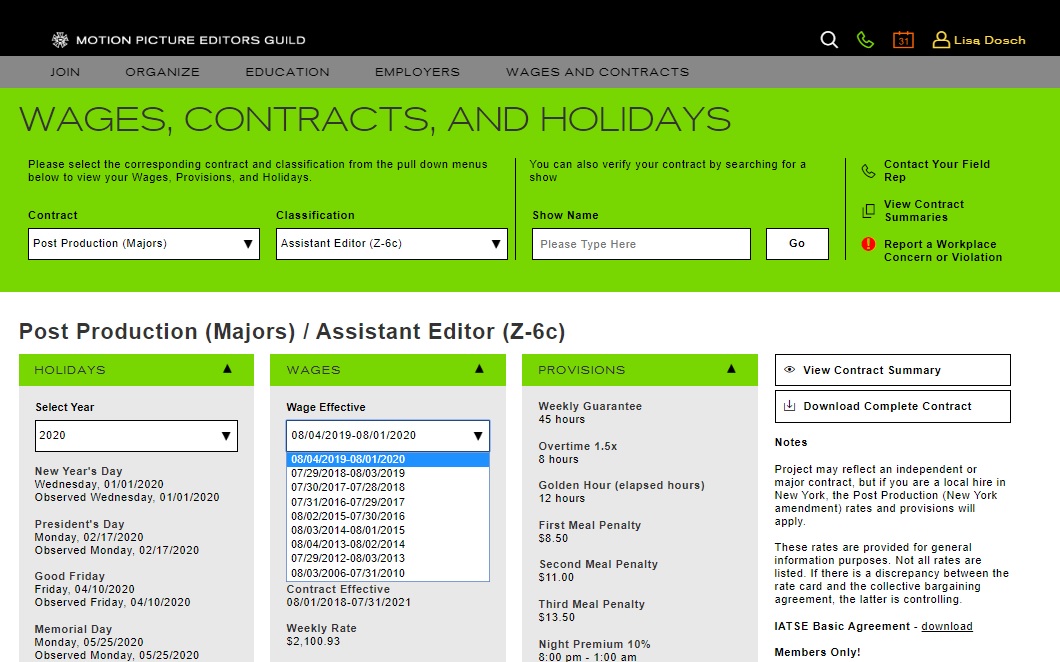Click the documents icon beside View Contract Summaries

tap(869, 211)
